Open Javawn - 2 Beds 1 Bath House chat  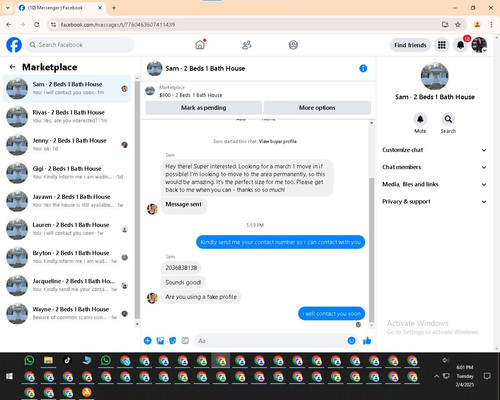click(67, 201)
